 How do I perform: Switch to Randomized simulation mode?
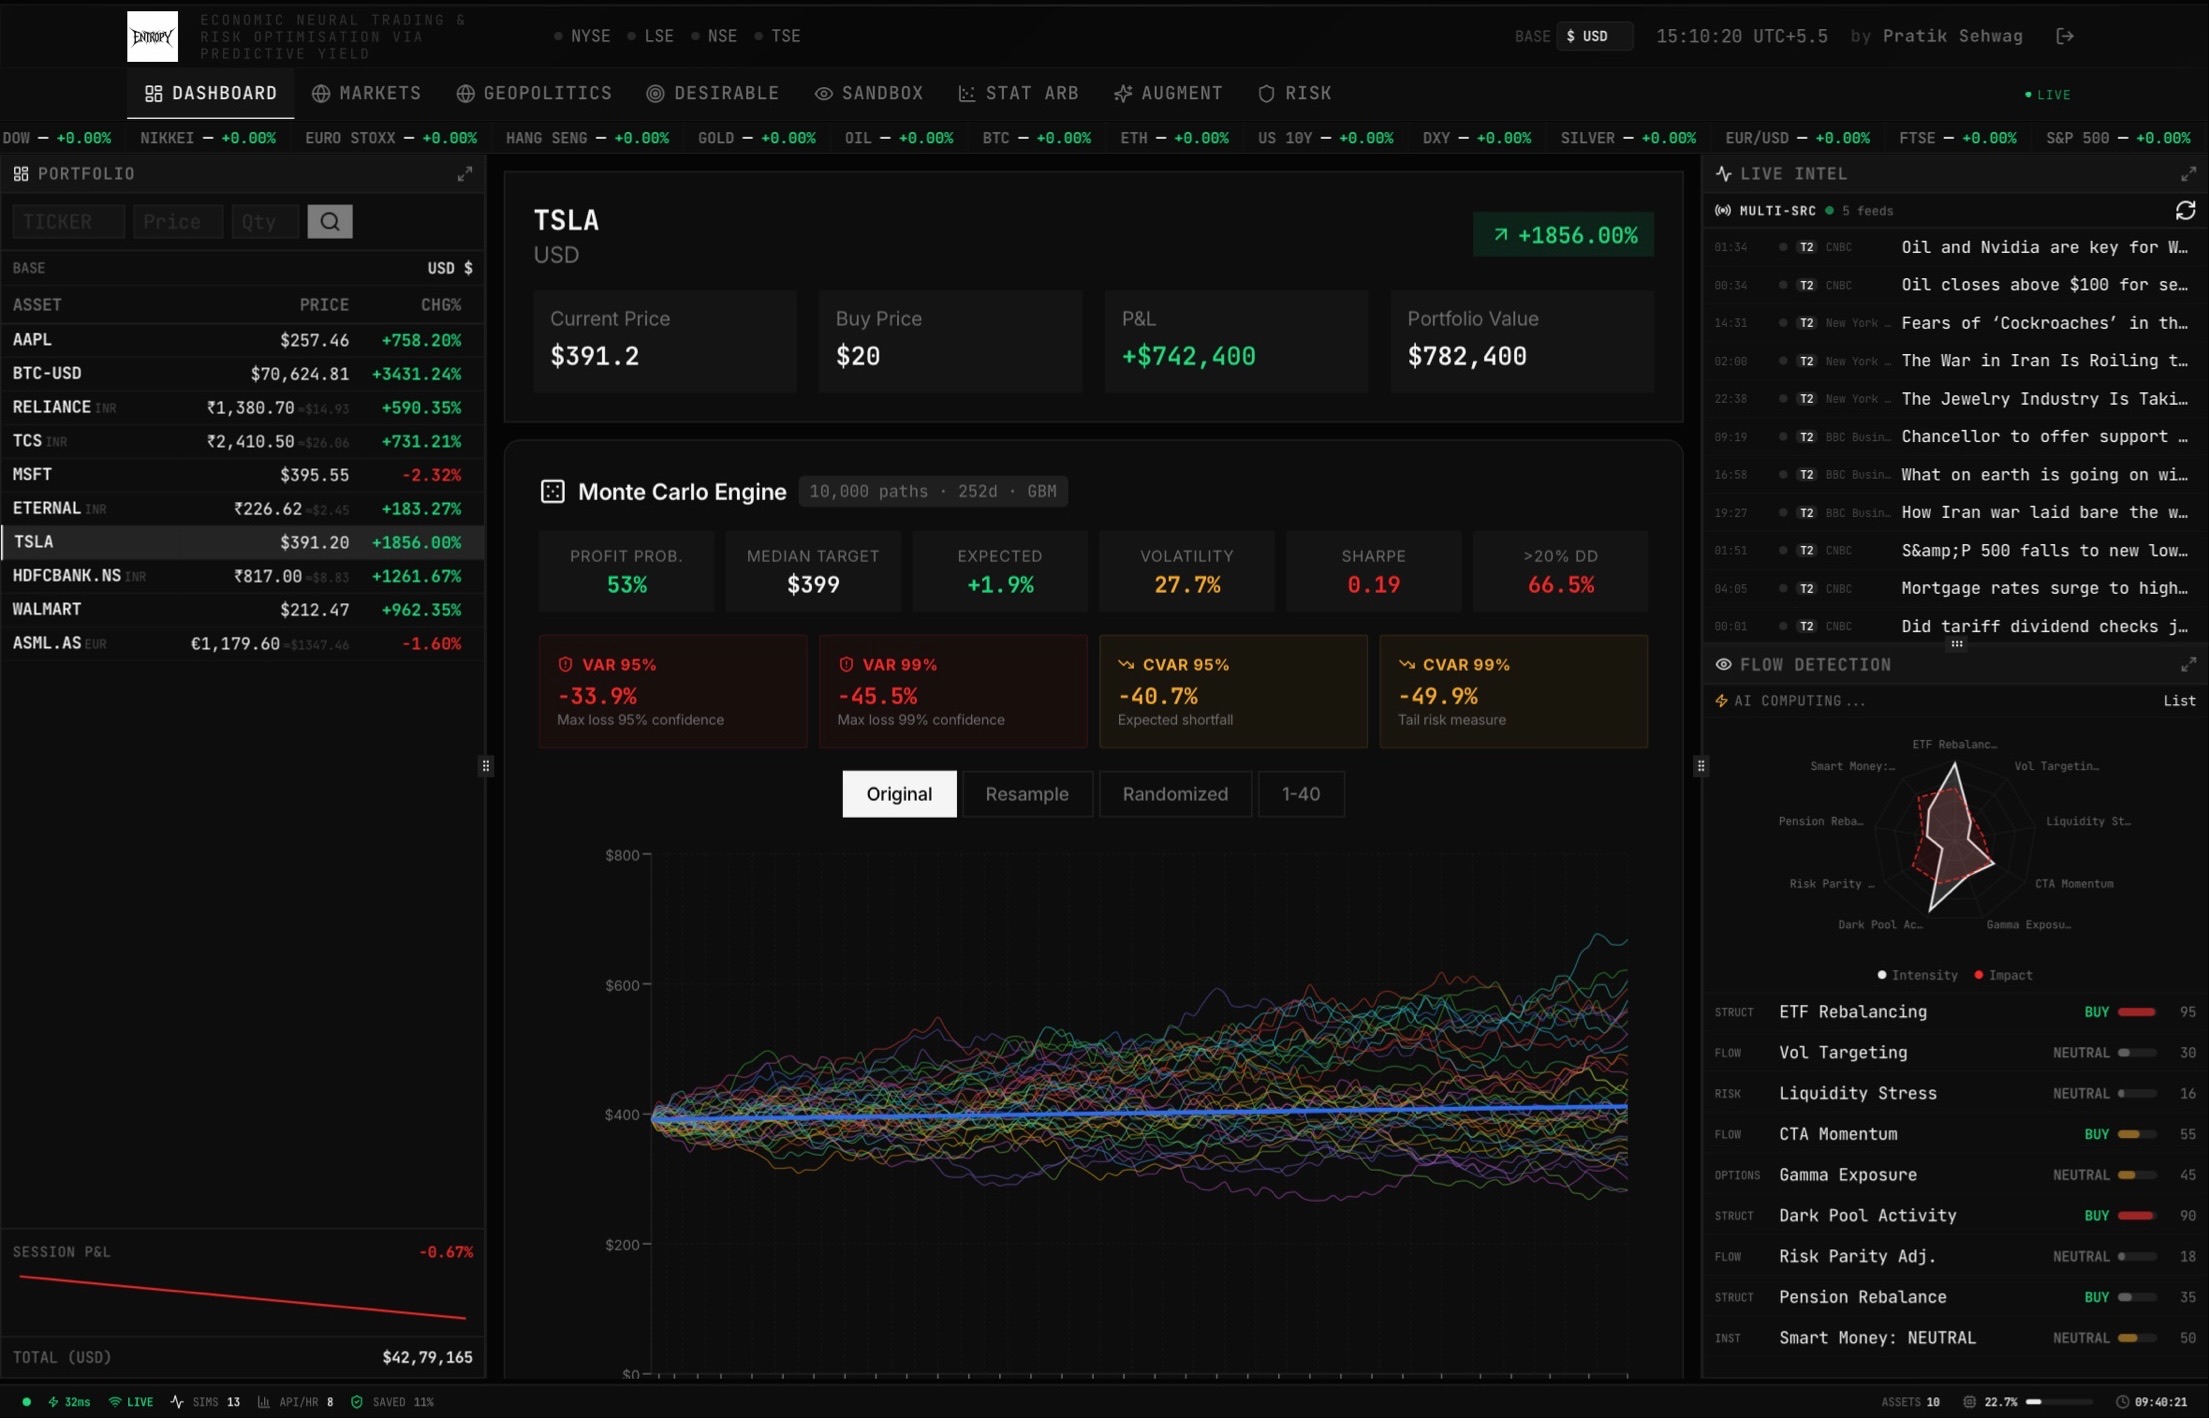tap(1174, 794)
